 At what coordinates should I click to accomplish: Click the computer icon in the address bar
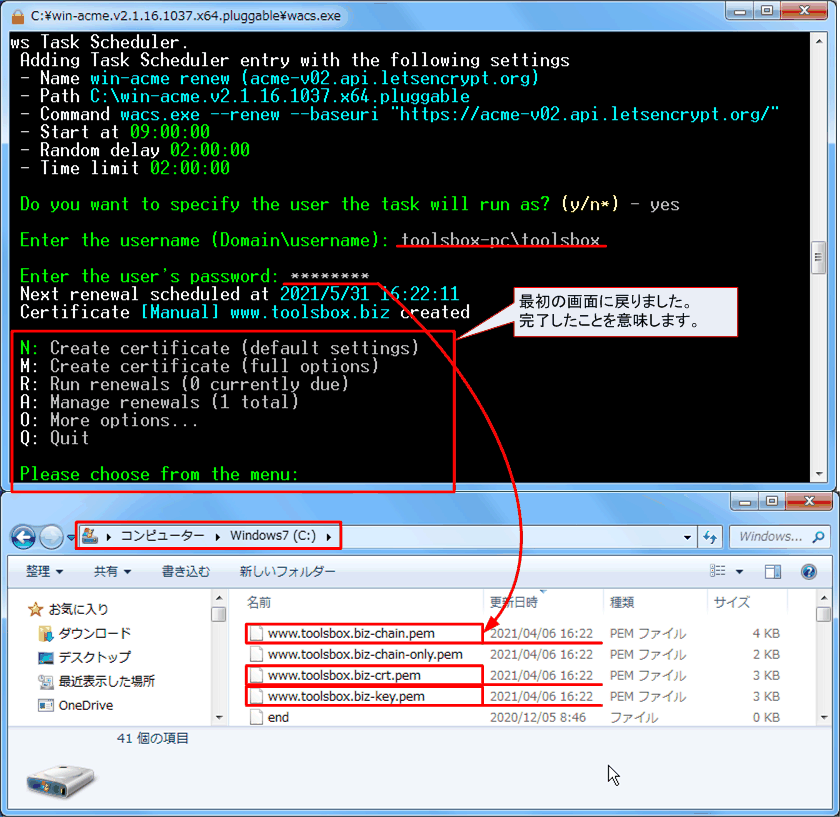tap(90, 535)
